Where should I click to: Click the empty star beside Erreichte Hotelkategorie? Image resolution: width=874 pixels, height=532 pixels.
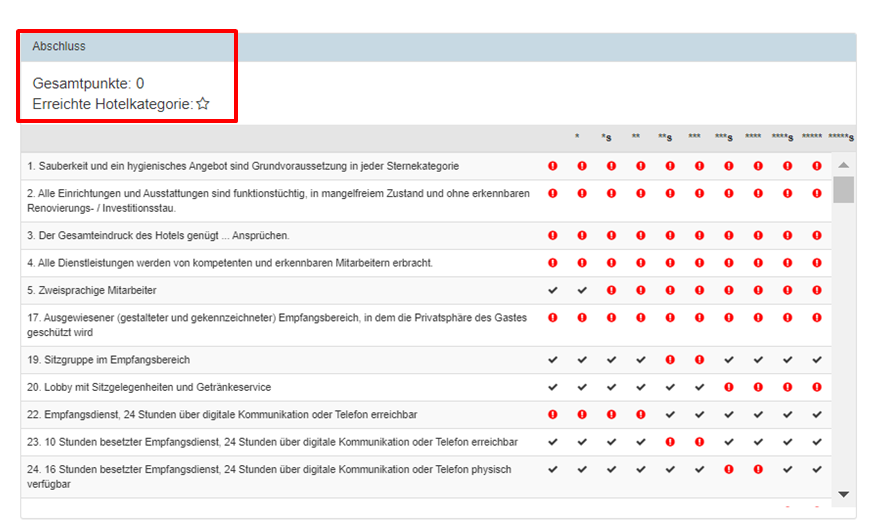tap(203, 104)
